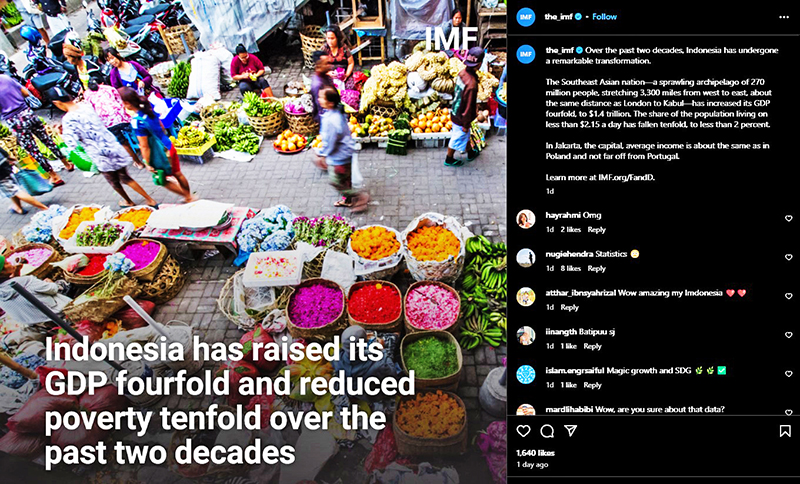The height and width of the screenshot is (484, 800).
Task: Like atthar_ibnsyahrizal's comment heart
Action: 788,296
